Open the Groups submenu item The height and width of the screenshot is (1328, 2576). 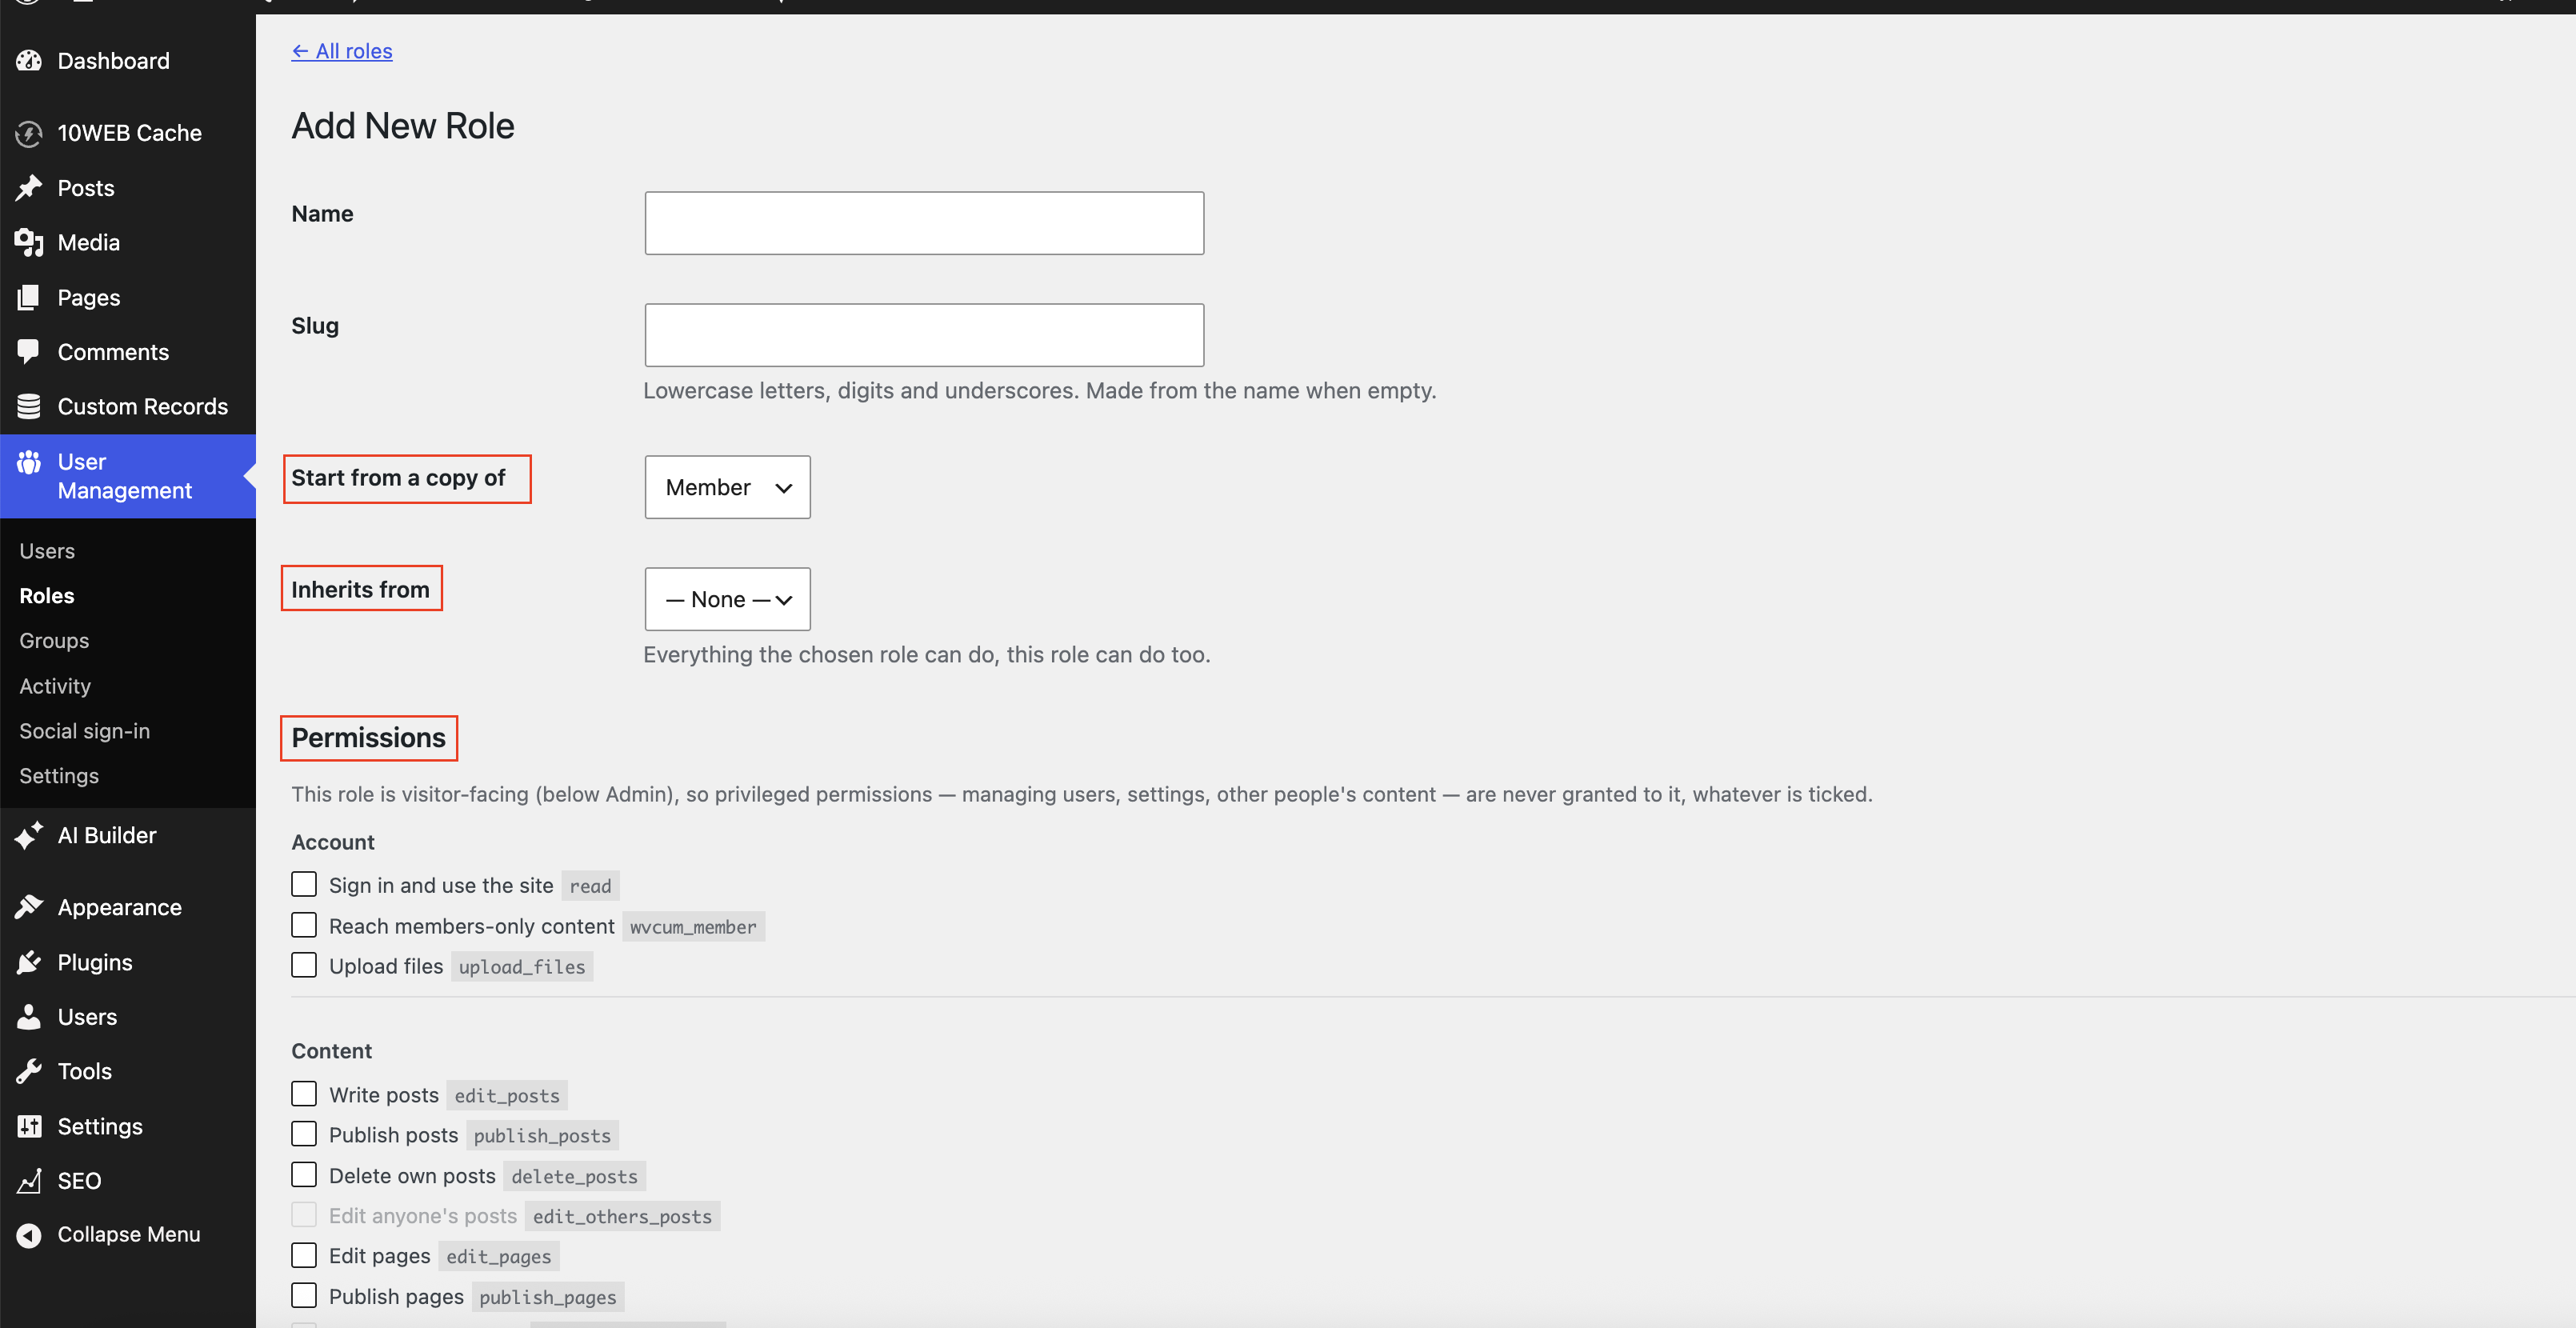pos(54,641)
